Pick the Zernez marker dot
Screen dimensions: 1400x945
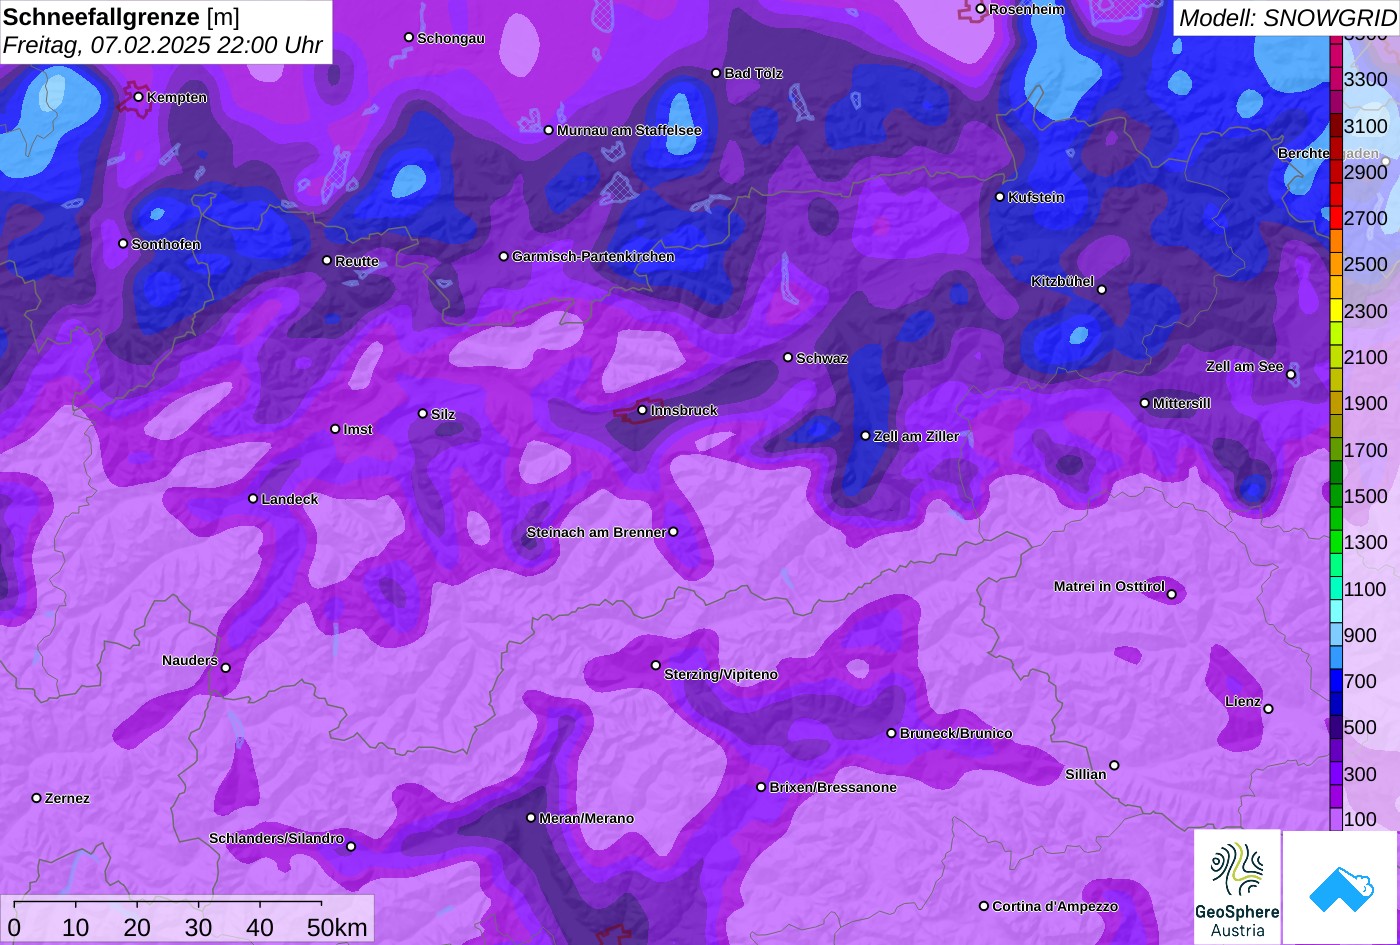tap(37, 798)
